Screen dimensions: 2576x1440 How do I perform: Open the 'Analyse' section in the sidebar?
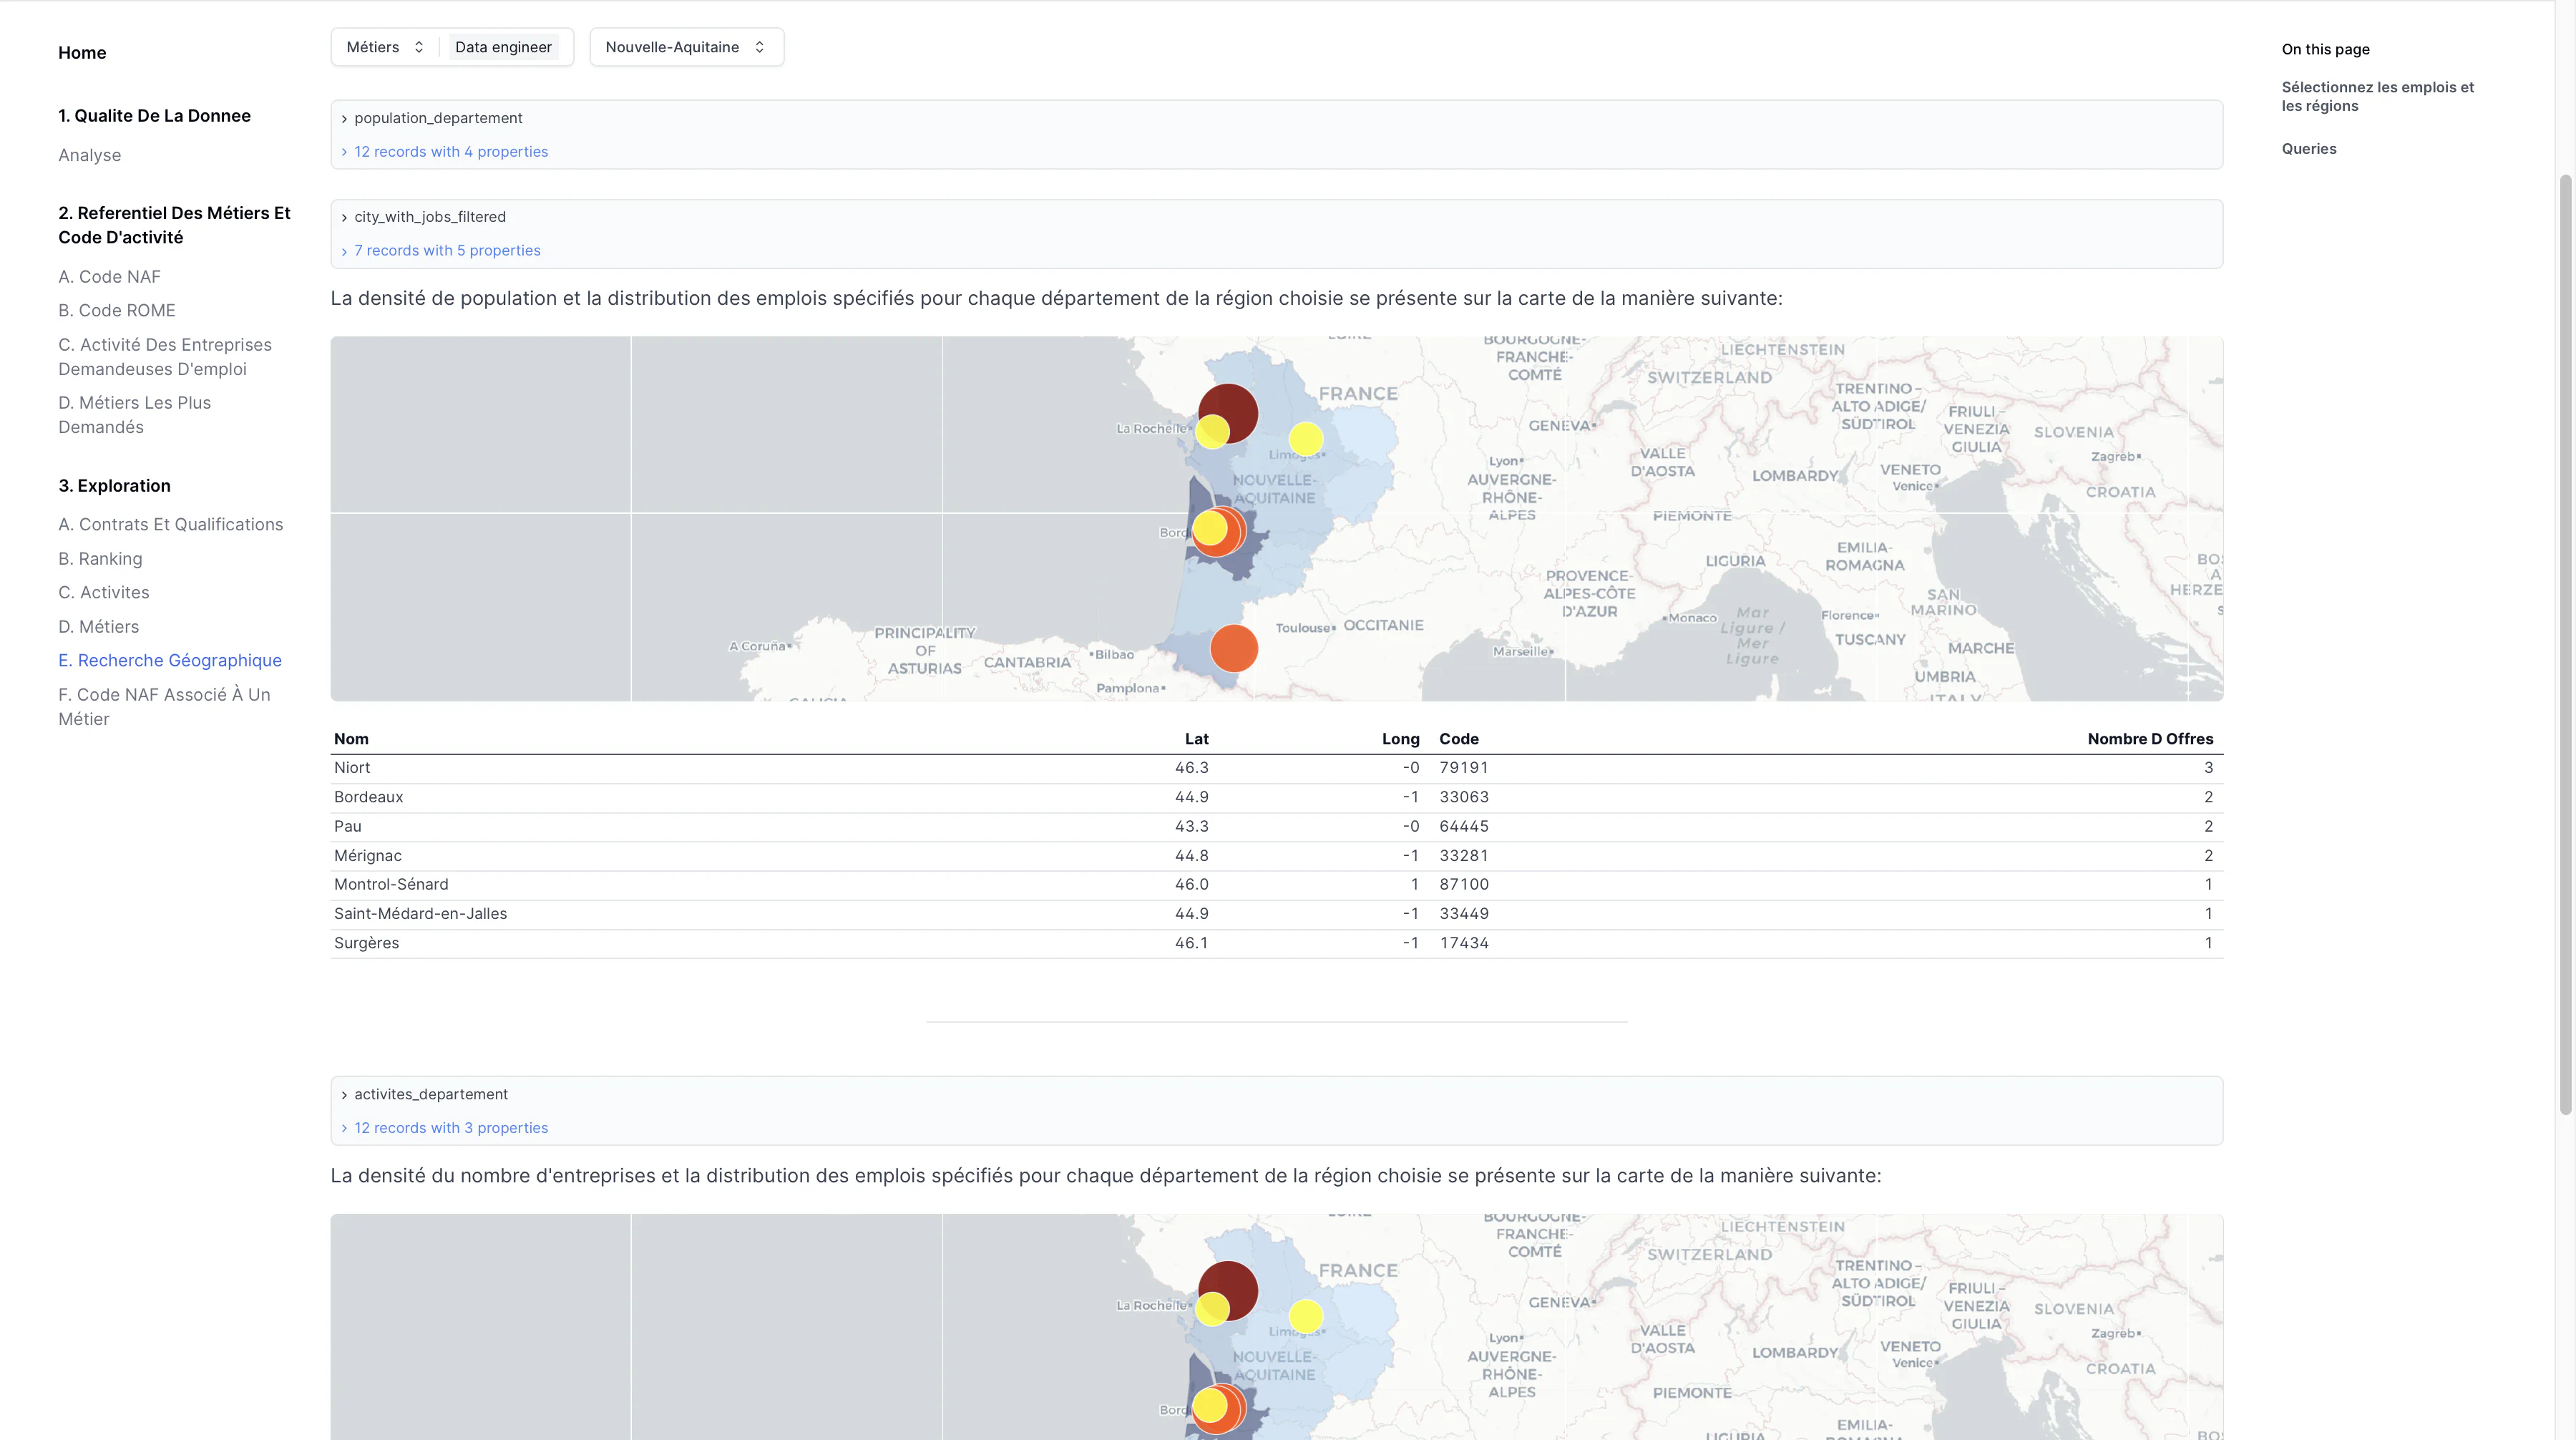[90, 155]
